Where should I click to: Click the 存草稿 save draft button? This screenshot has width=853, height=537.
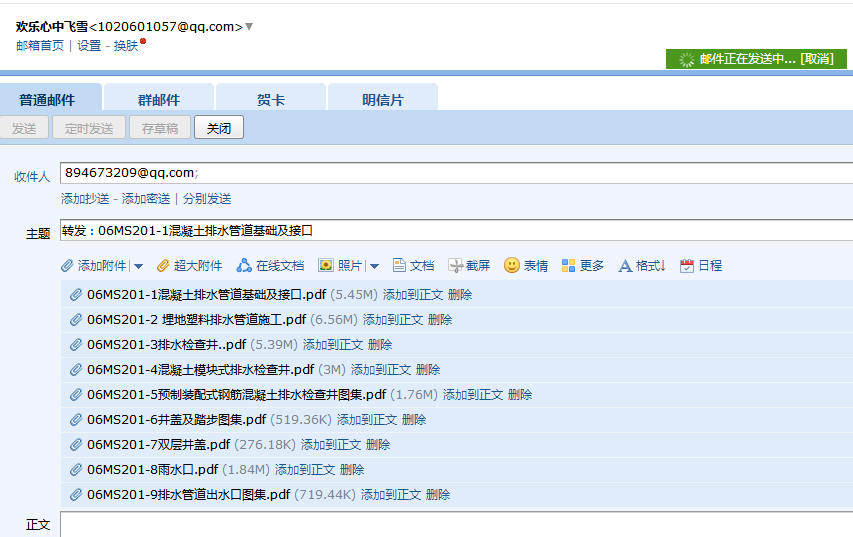pos(160,128)
